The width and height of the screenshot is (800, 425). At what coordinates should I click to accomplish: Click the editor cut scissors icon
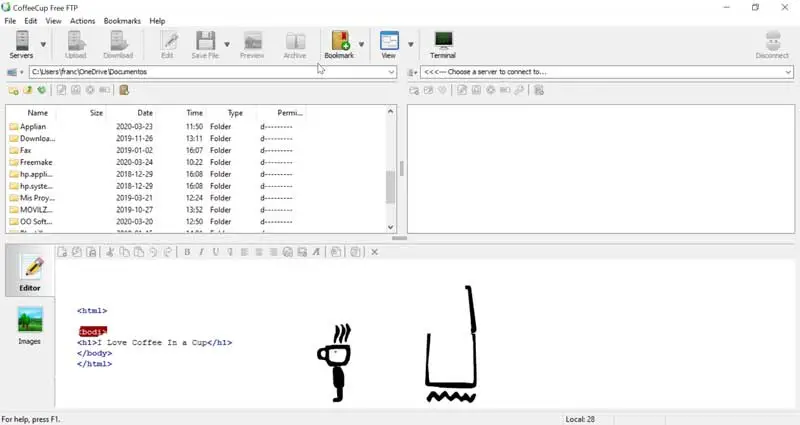pos(110,252)
